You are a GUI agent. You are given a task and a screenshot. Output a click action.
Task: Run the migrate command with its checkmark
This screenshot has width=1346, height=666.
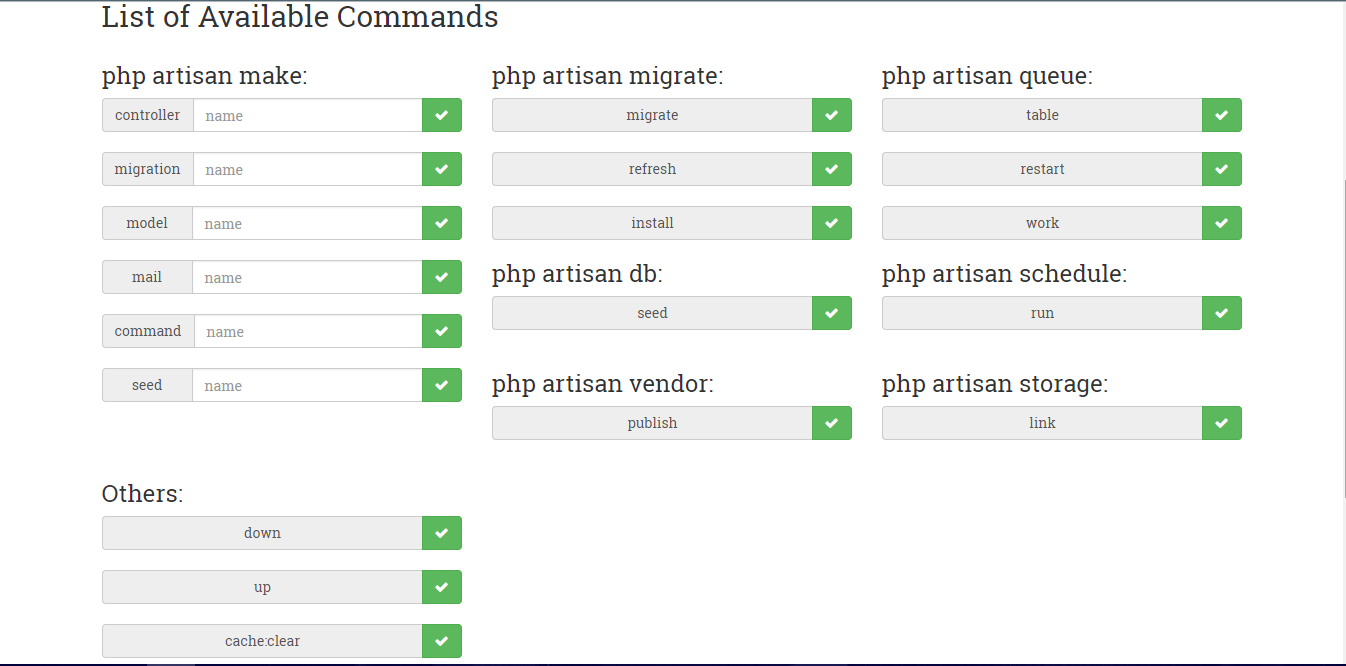831,115
